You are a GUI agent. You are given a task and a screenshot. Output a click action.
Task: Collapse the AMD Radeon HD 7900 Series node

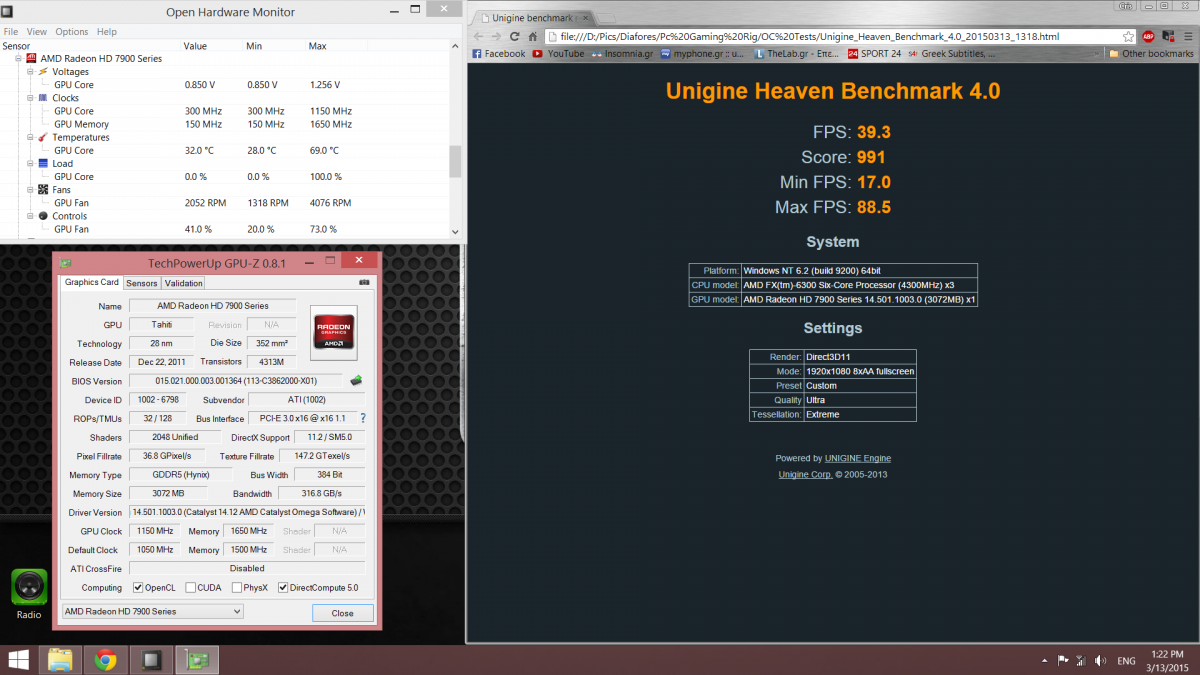coord(18,59)
